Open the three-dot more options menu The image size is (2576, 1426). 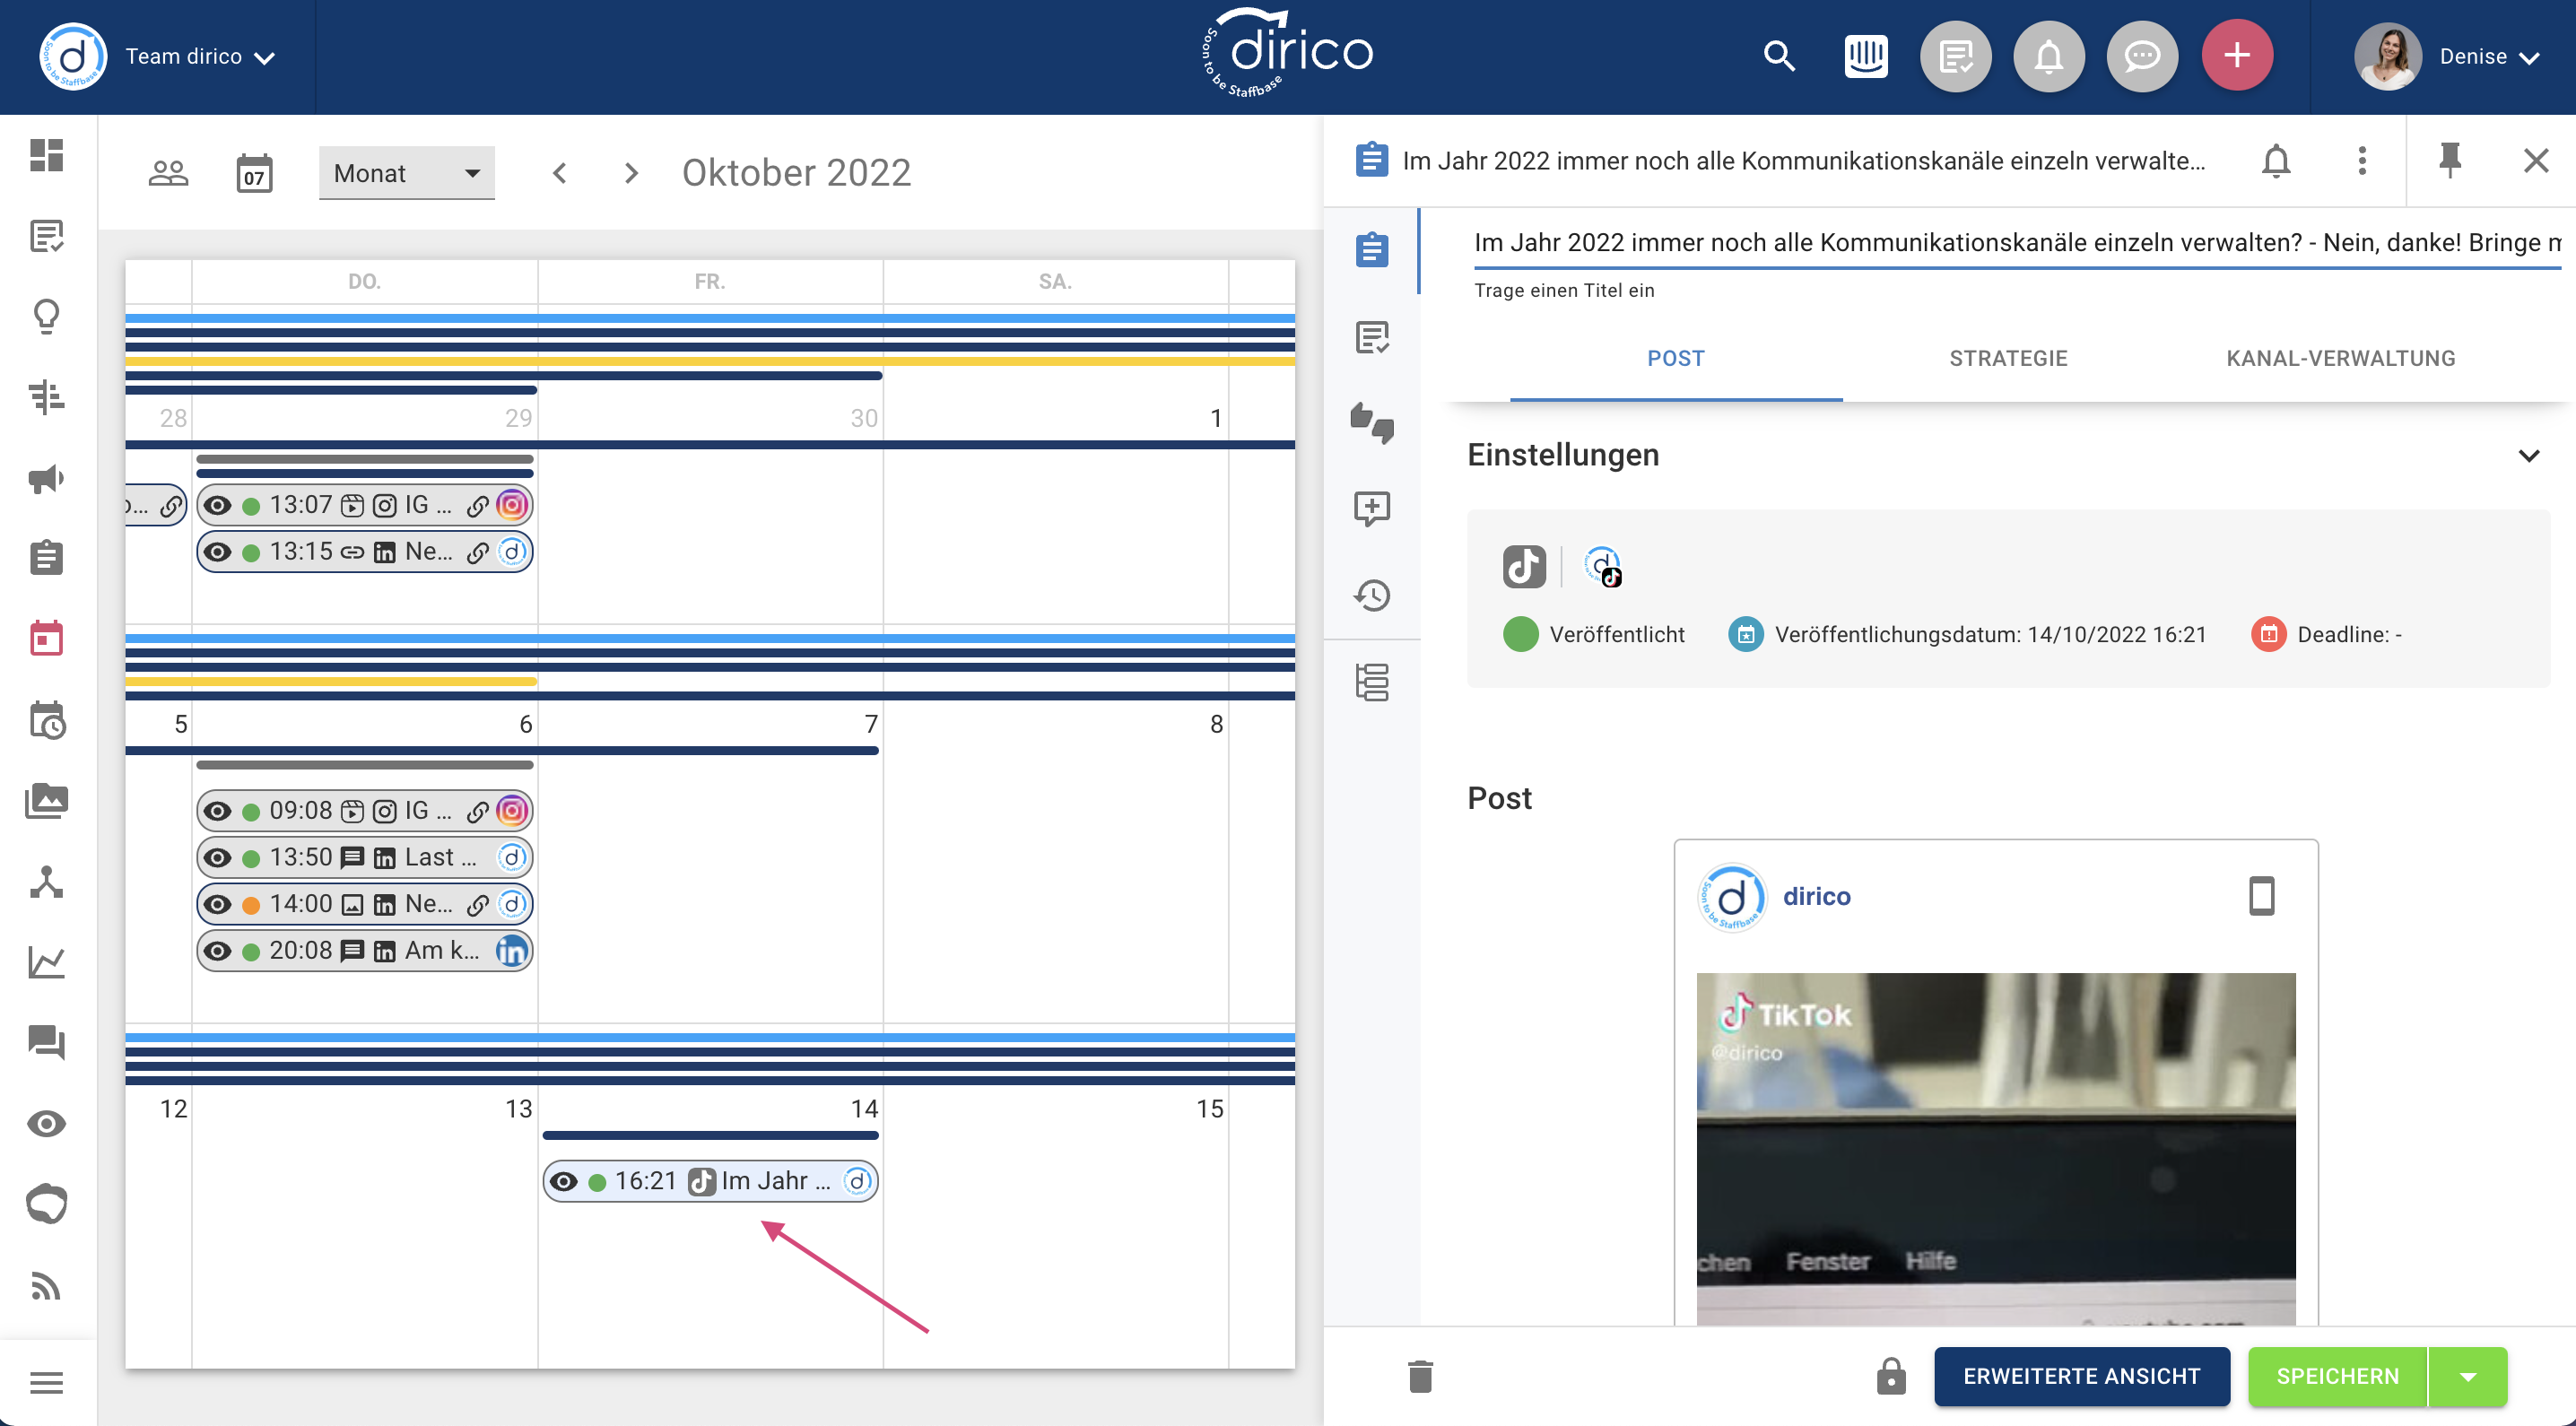(2362, 160)
